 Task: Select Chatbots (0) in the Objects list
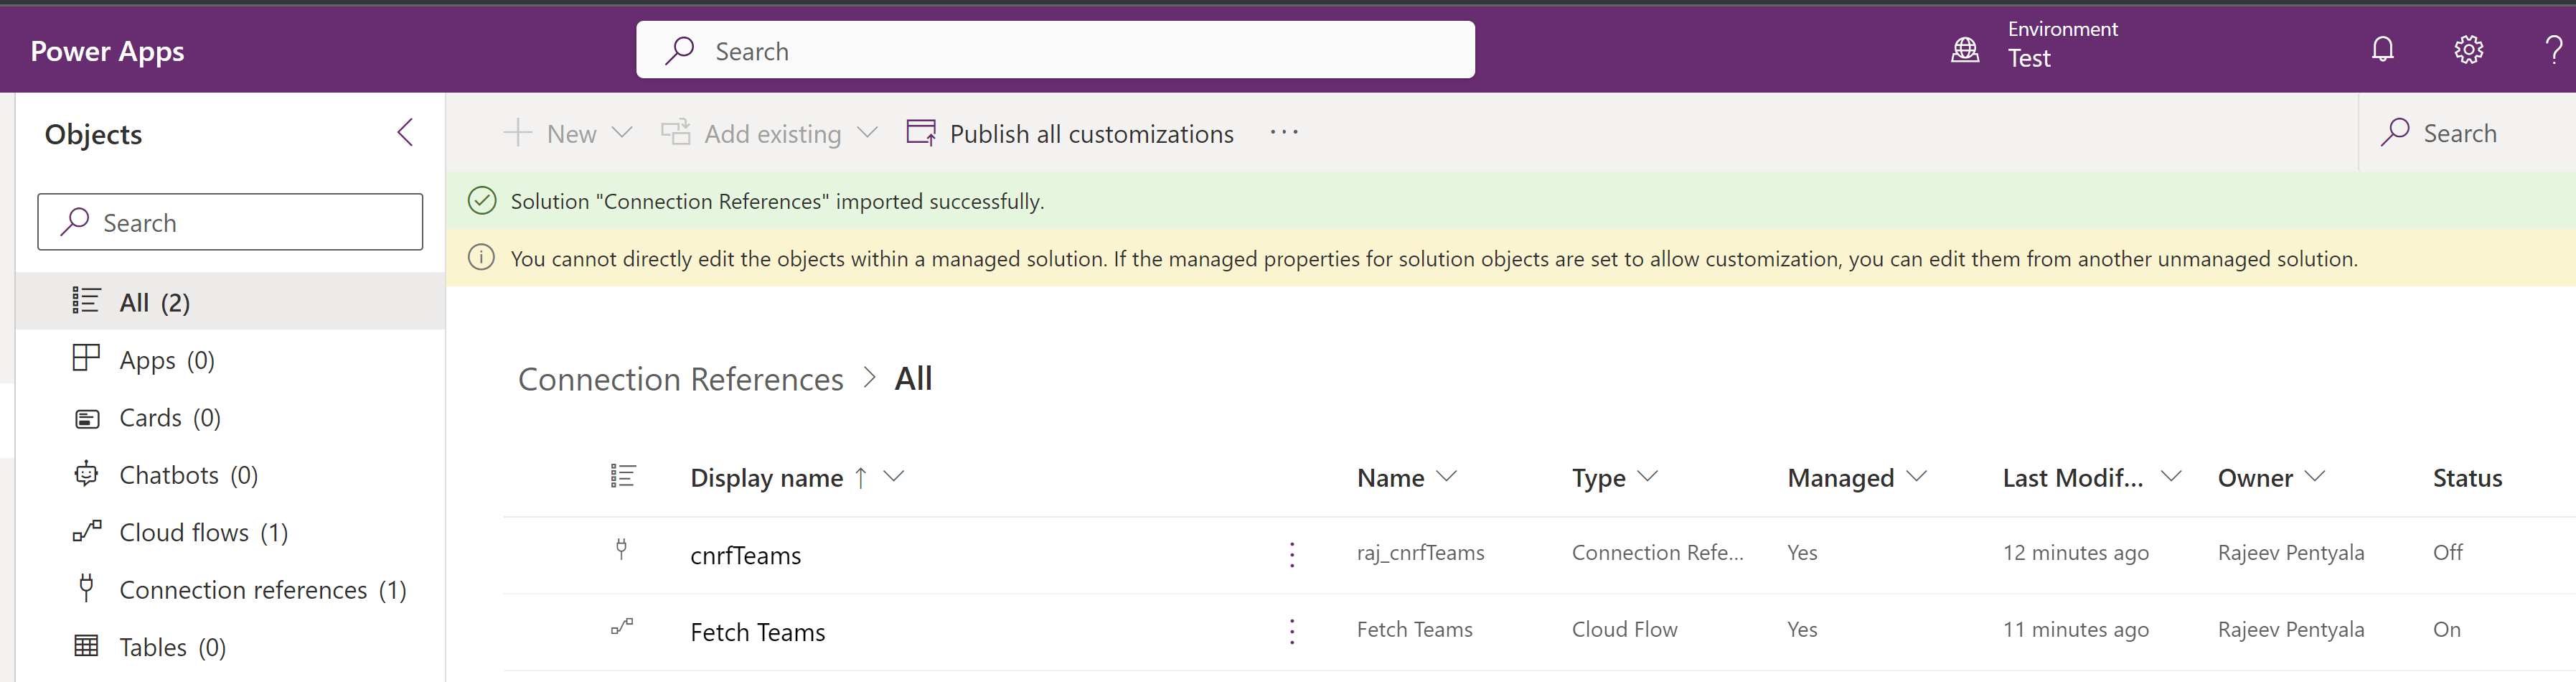click(x=231, y=474)
